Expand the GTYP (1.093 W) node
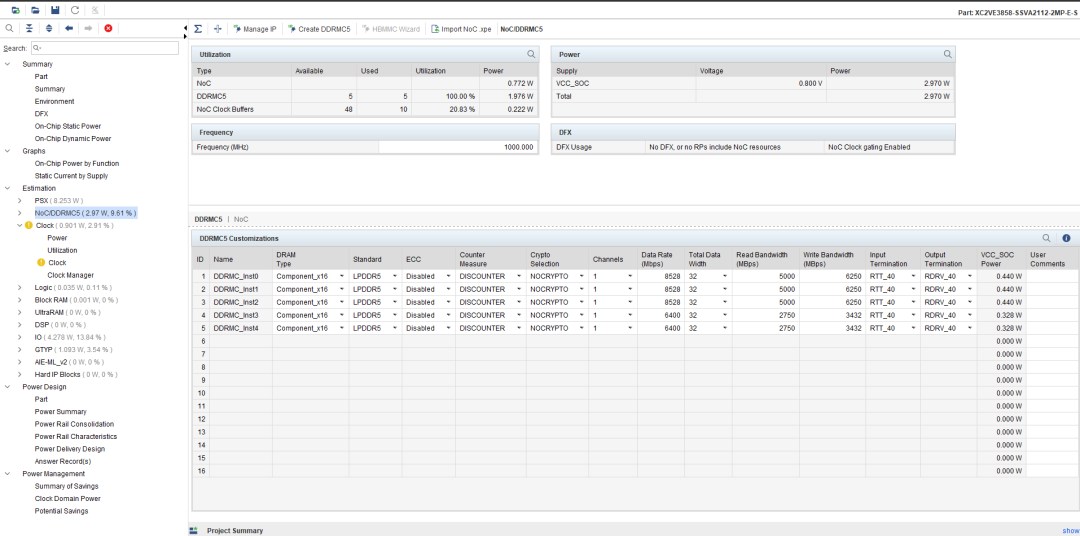 tap(19, 349)
